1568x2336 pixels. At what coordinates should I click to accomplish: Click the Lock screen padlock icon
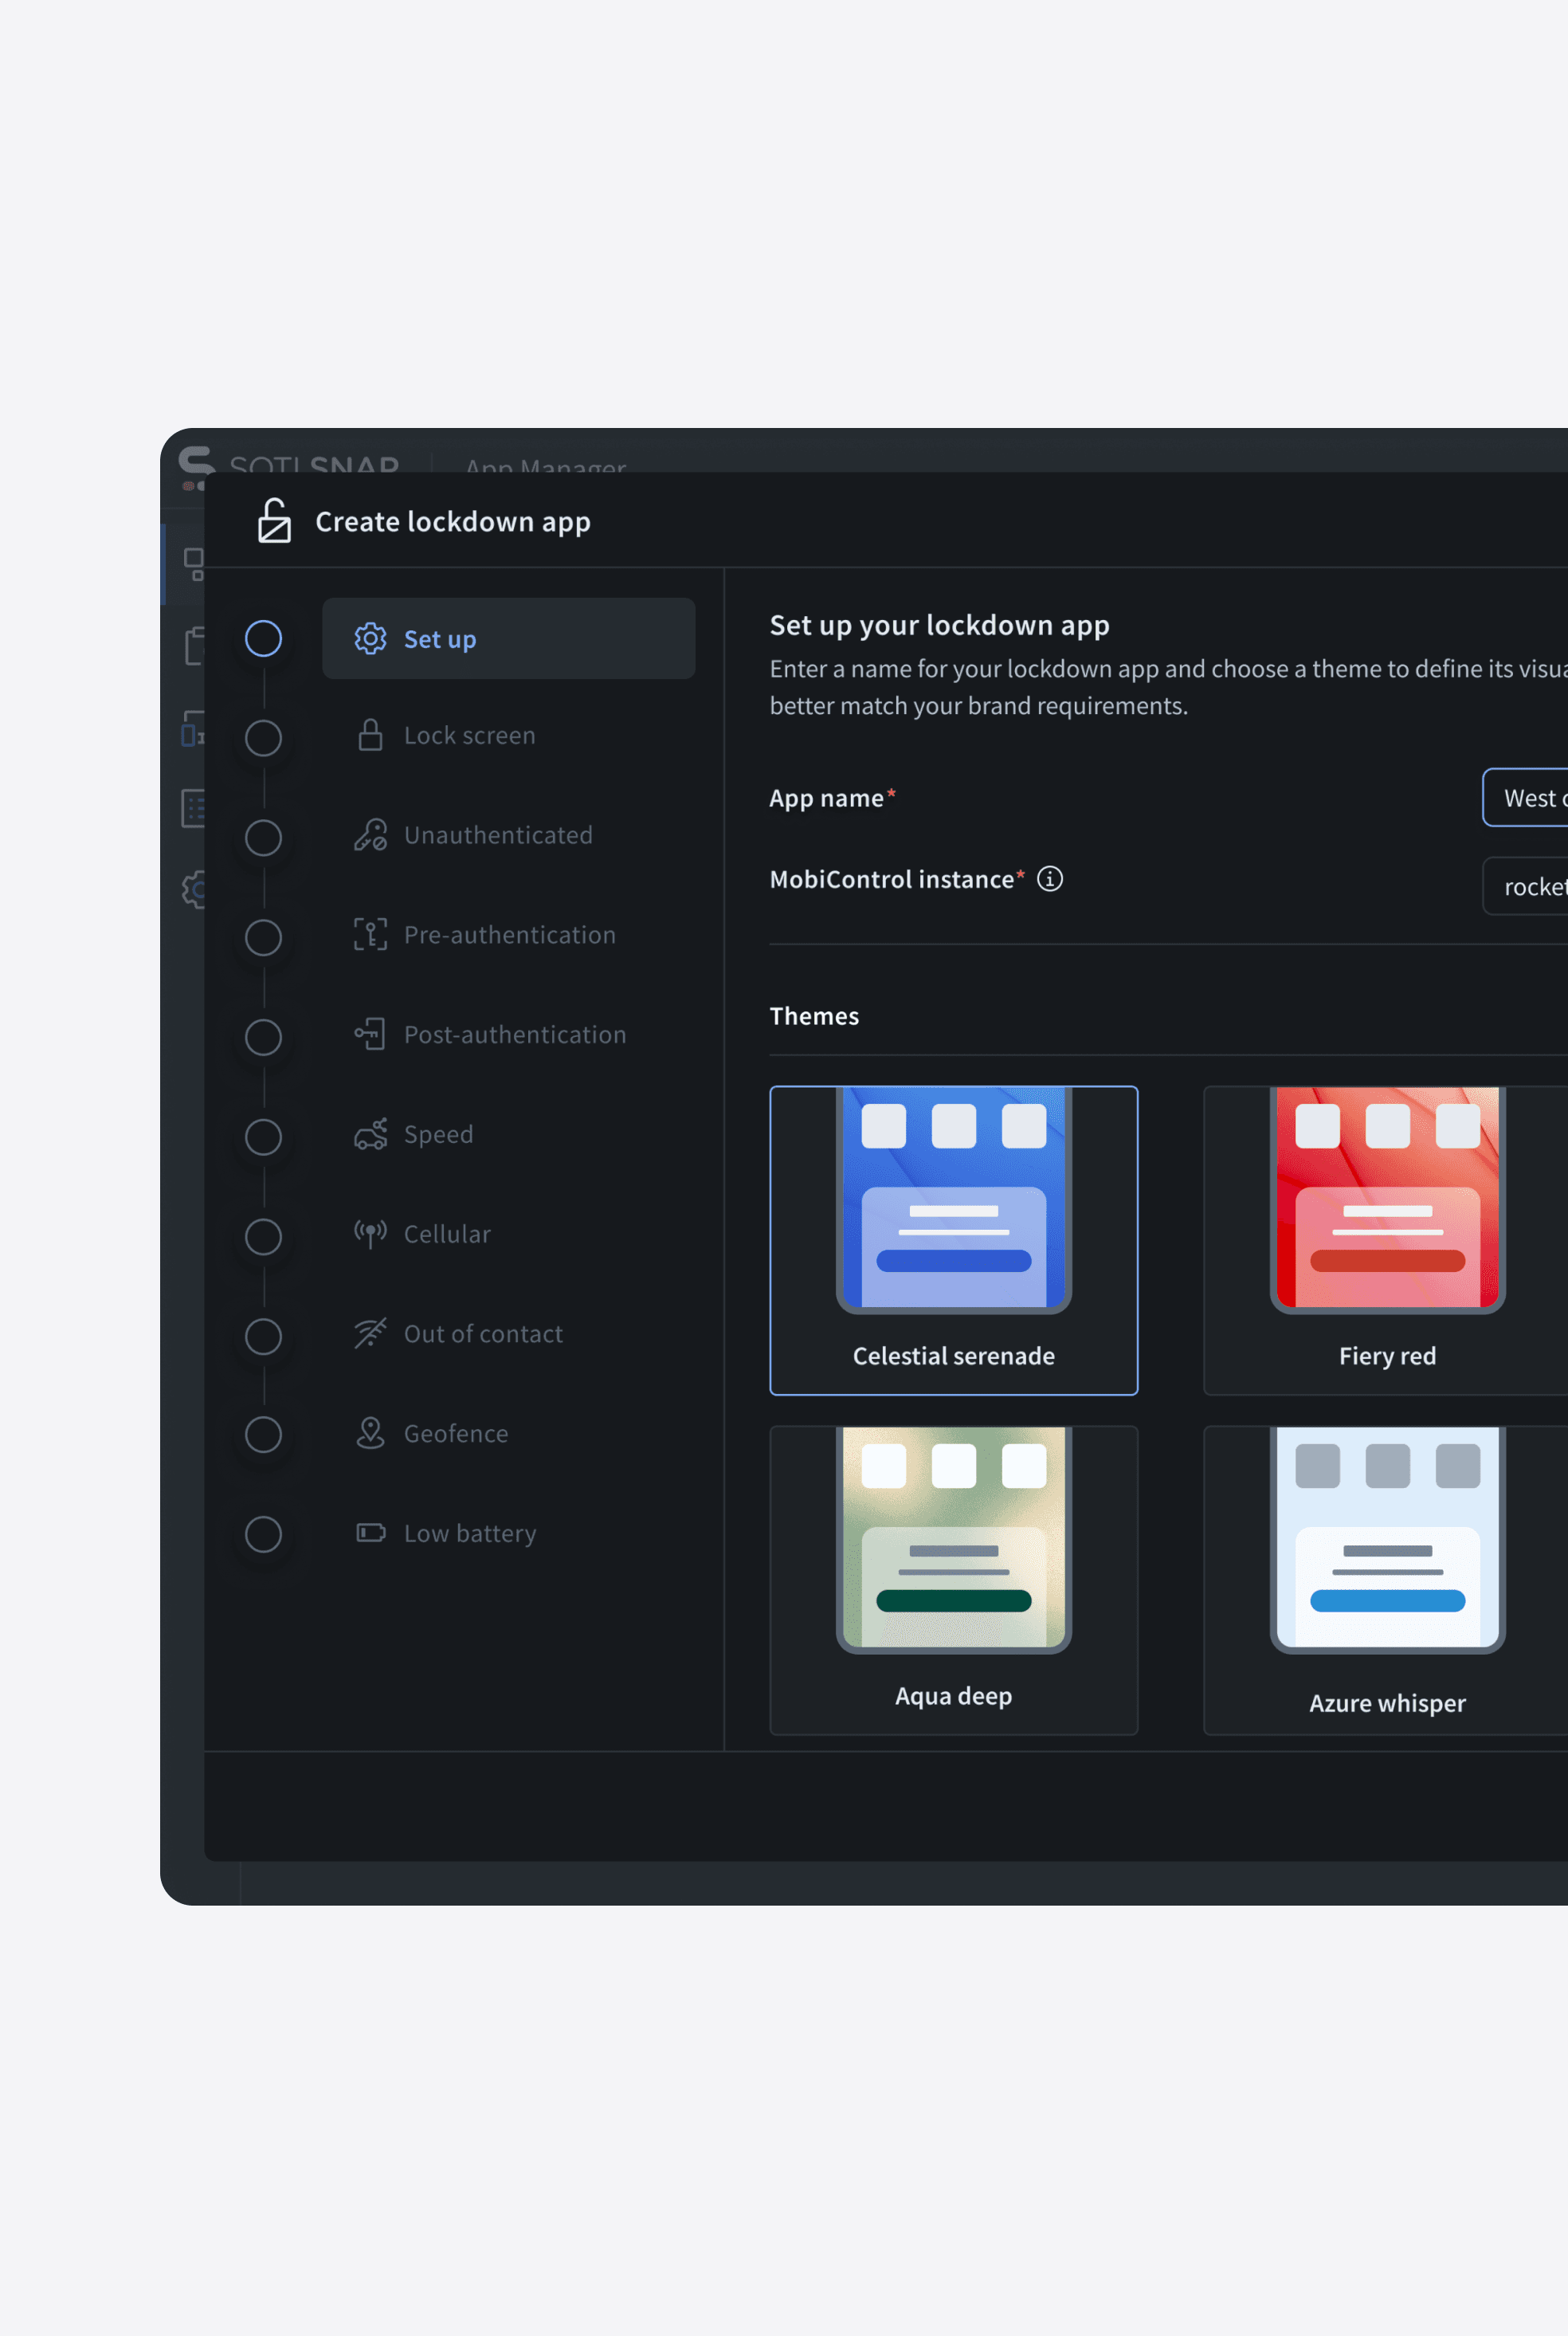[x=370, y=735]
